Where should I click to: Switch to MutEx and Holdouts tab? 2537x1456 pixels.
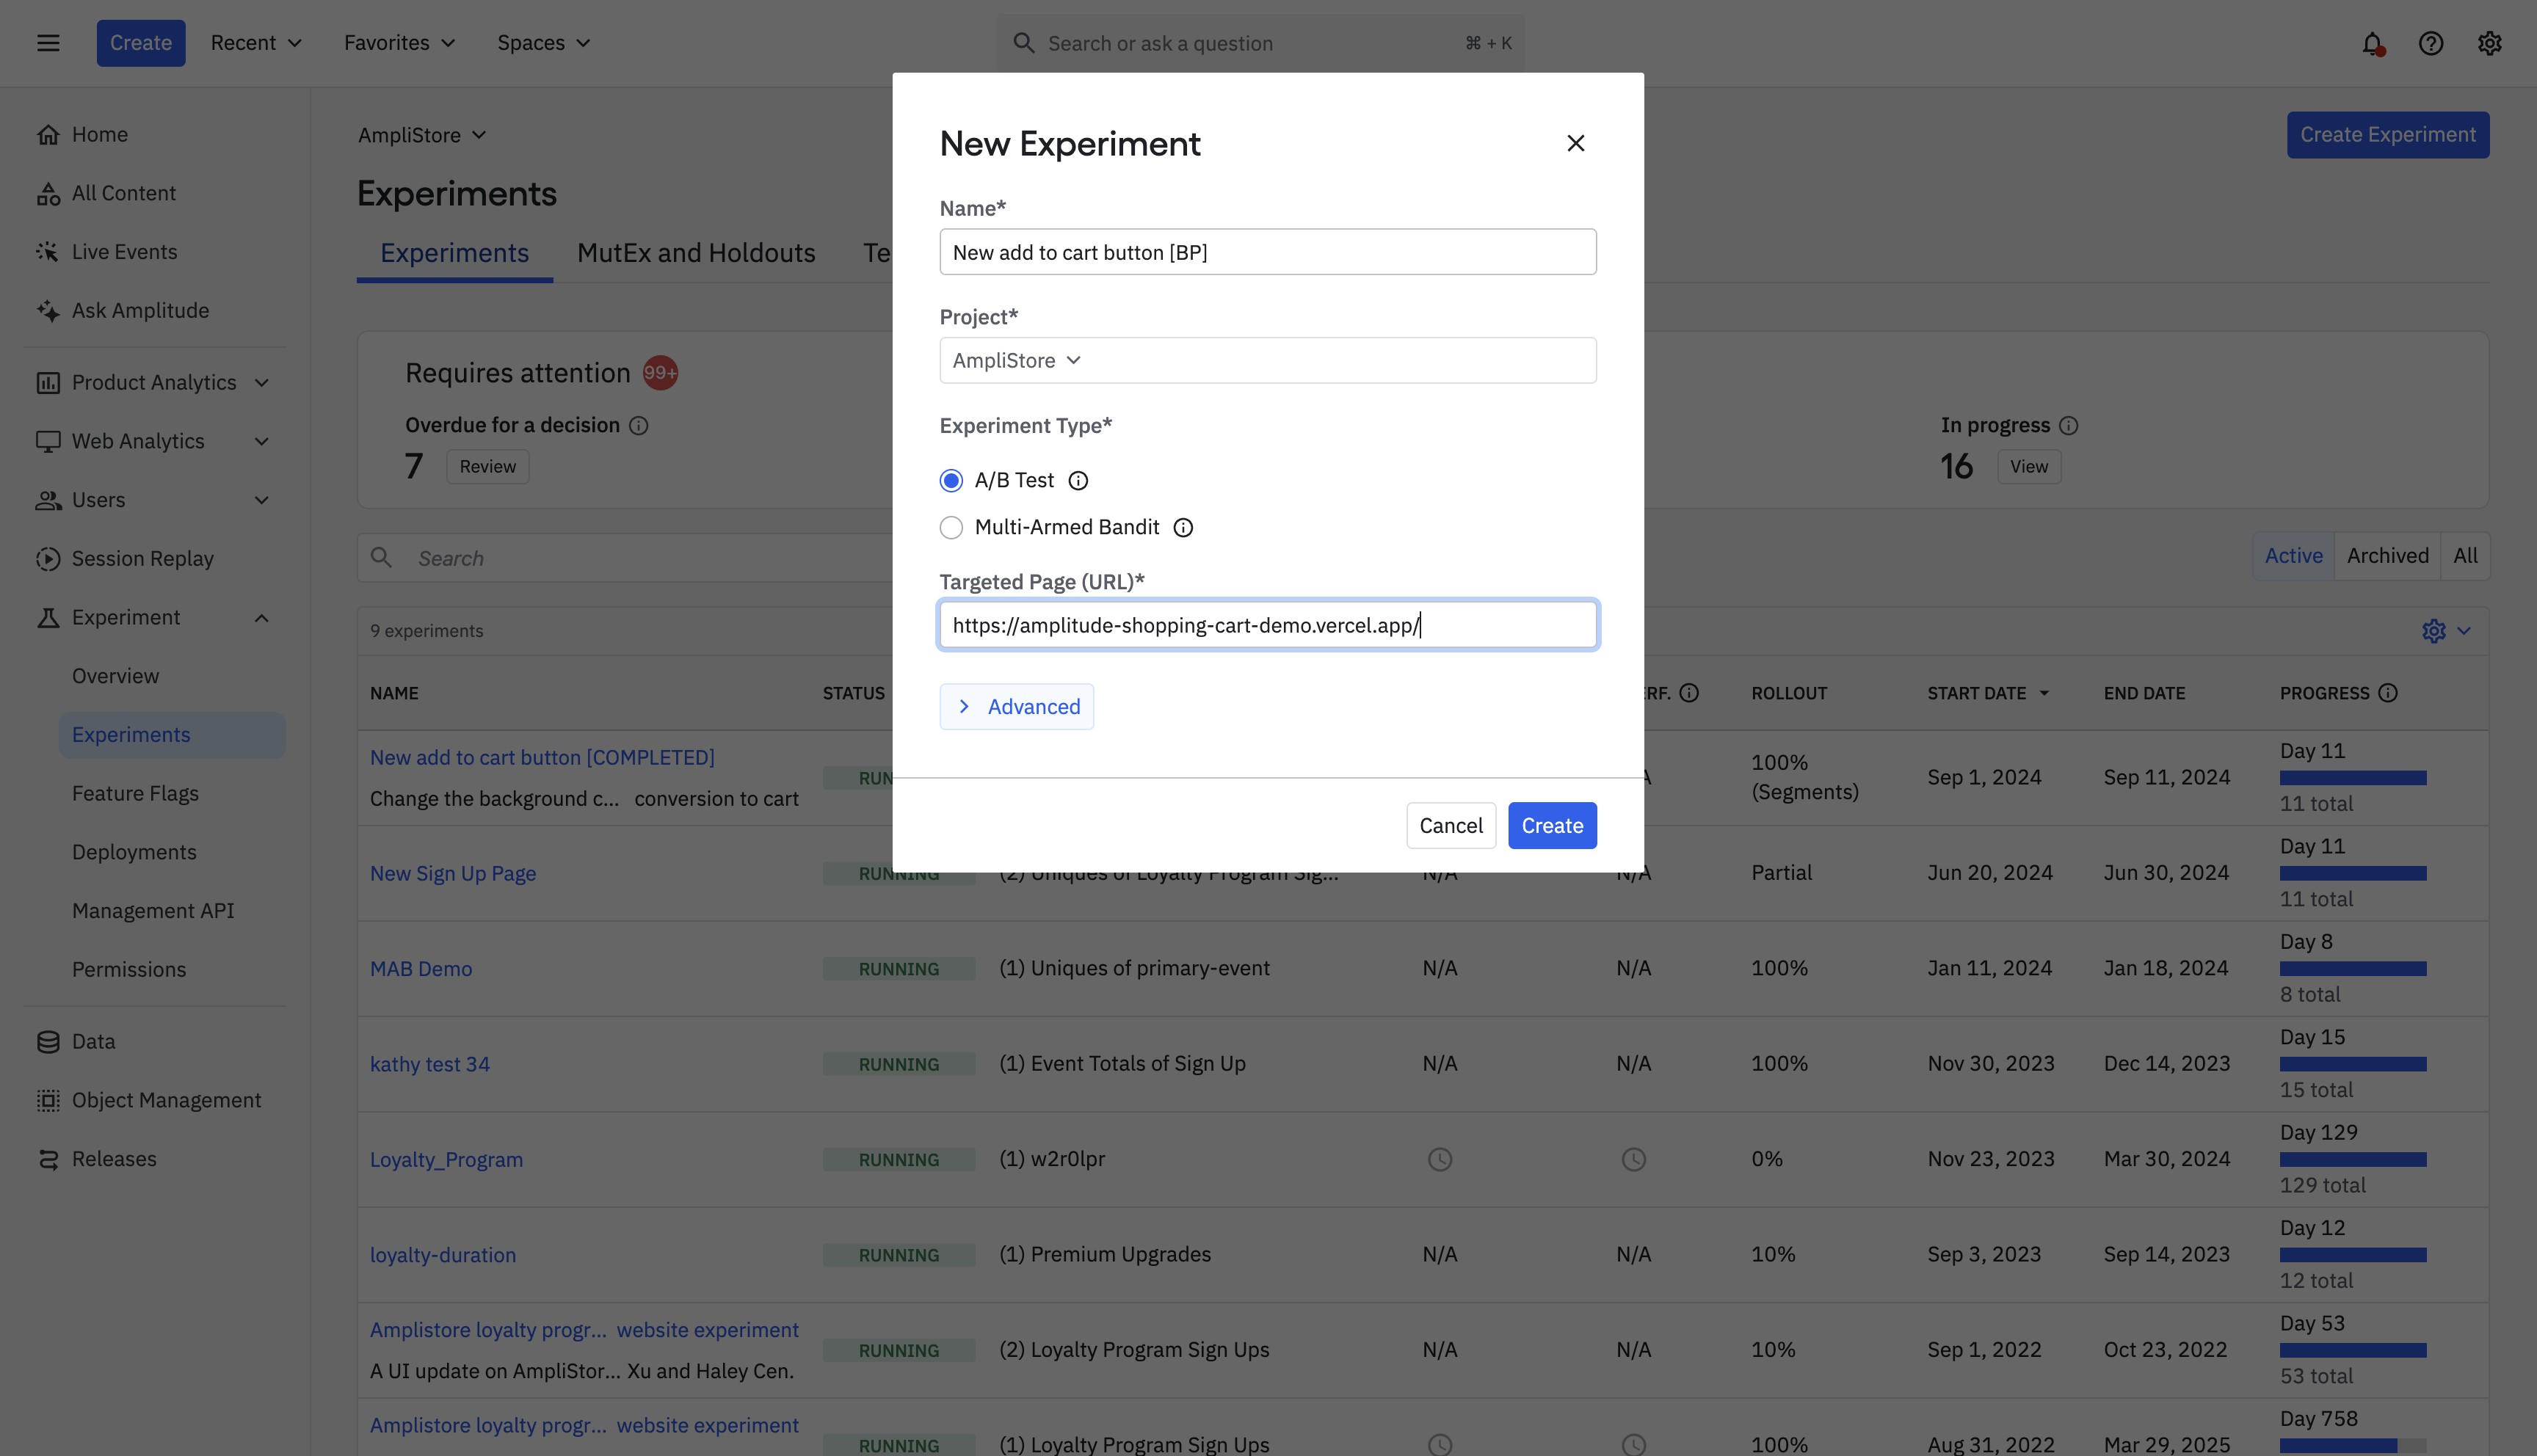click(696, 253)
